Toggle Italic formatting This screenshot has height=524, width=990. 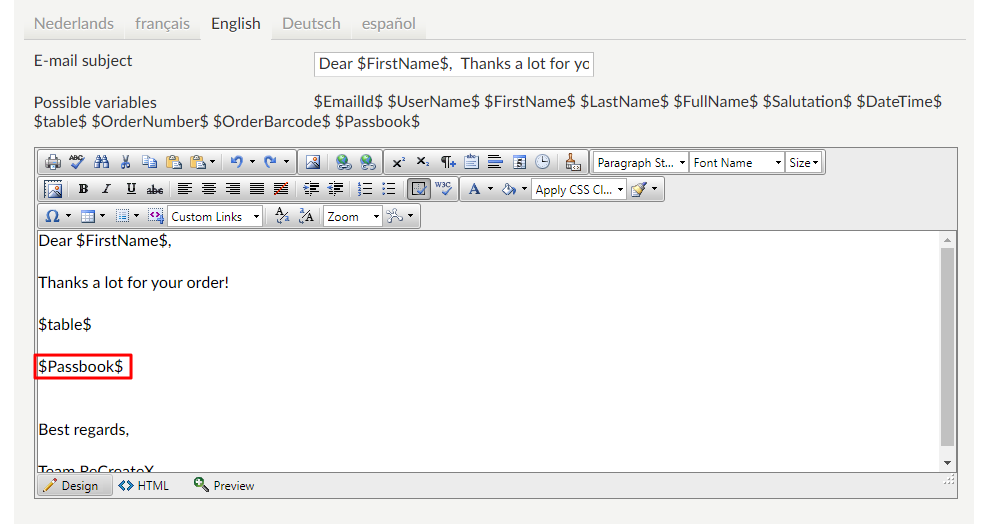[106, 189]
